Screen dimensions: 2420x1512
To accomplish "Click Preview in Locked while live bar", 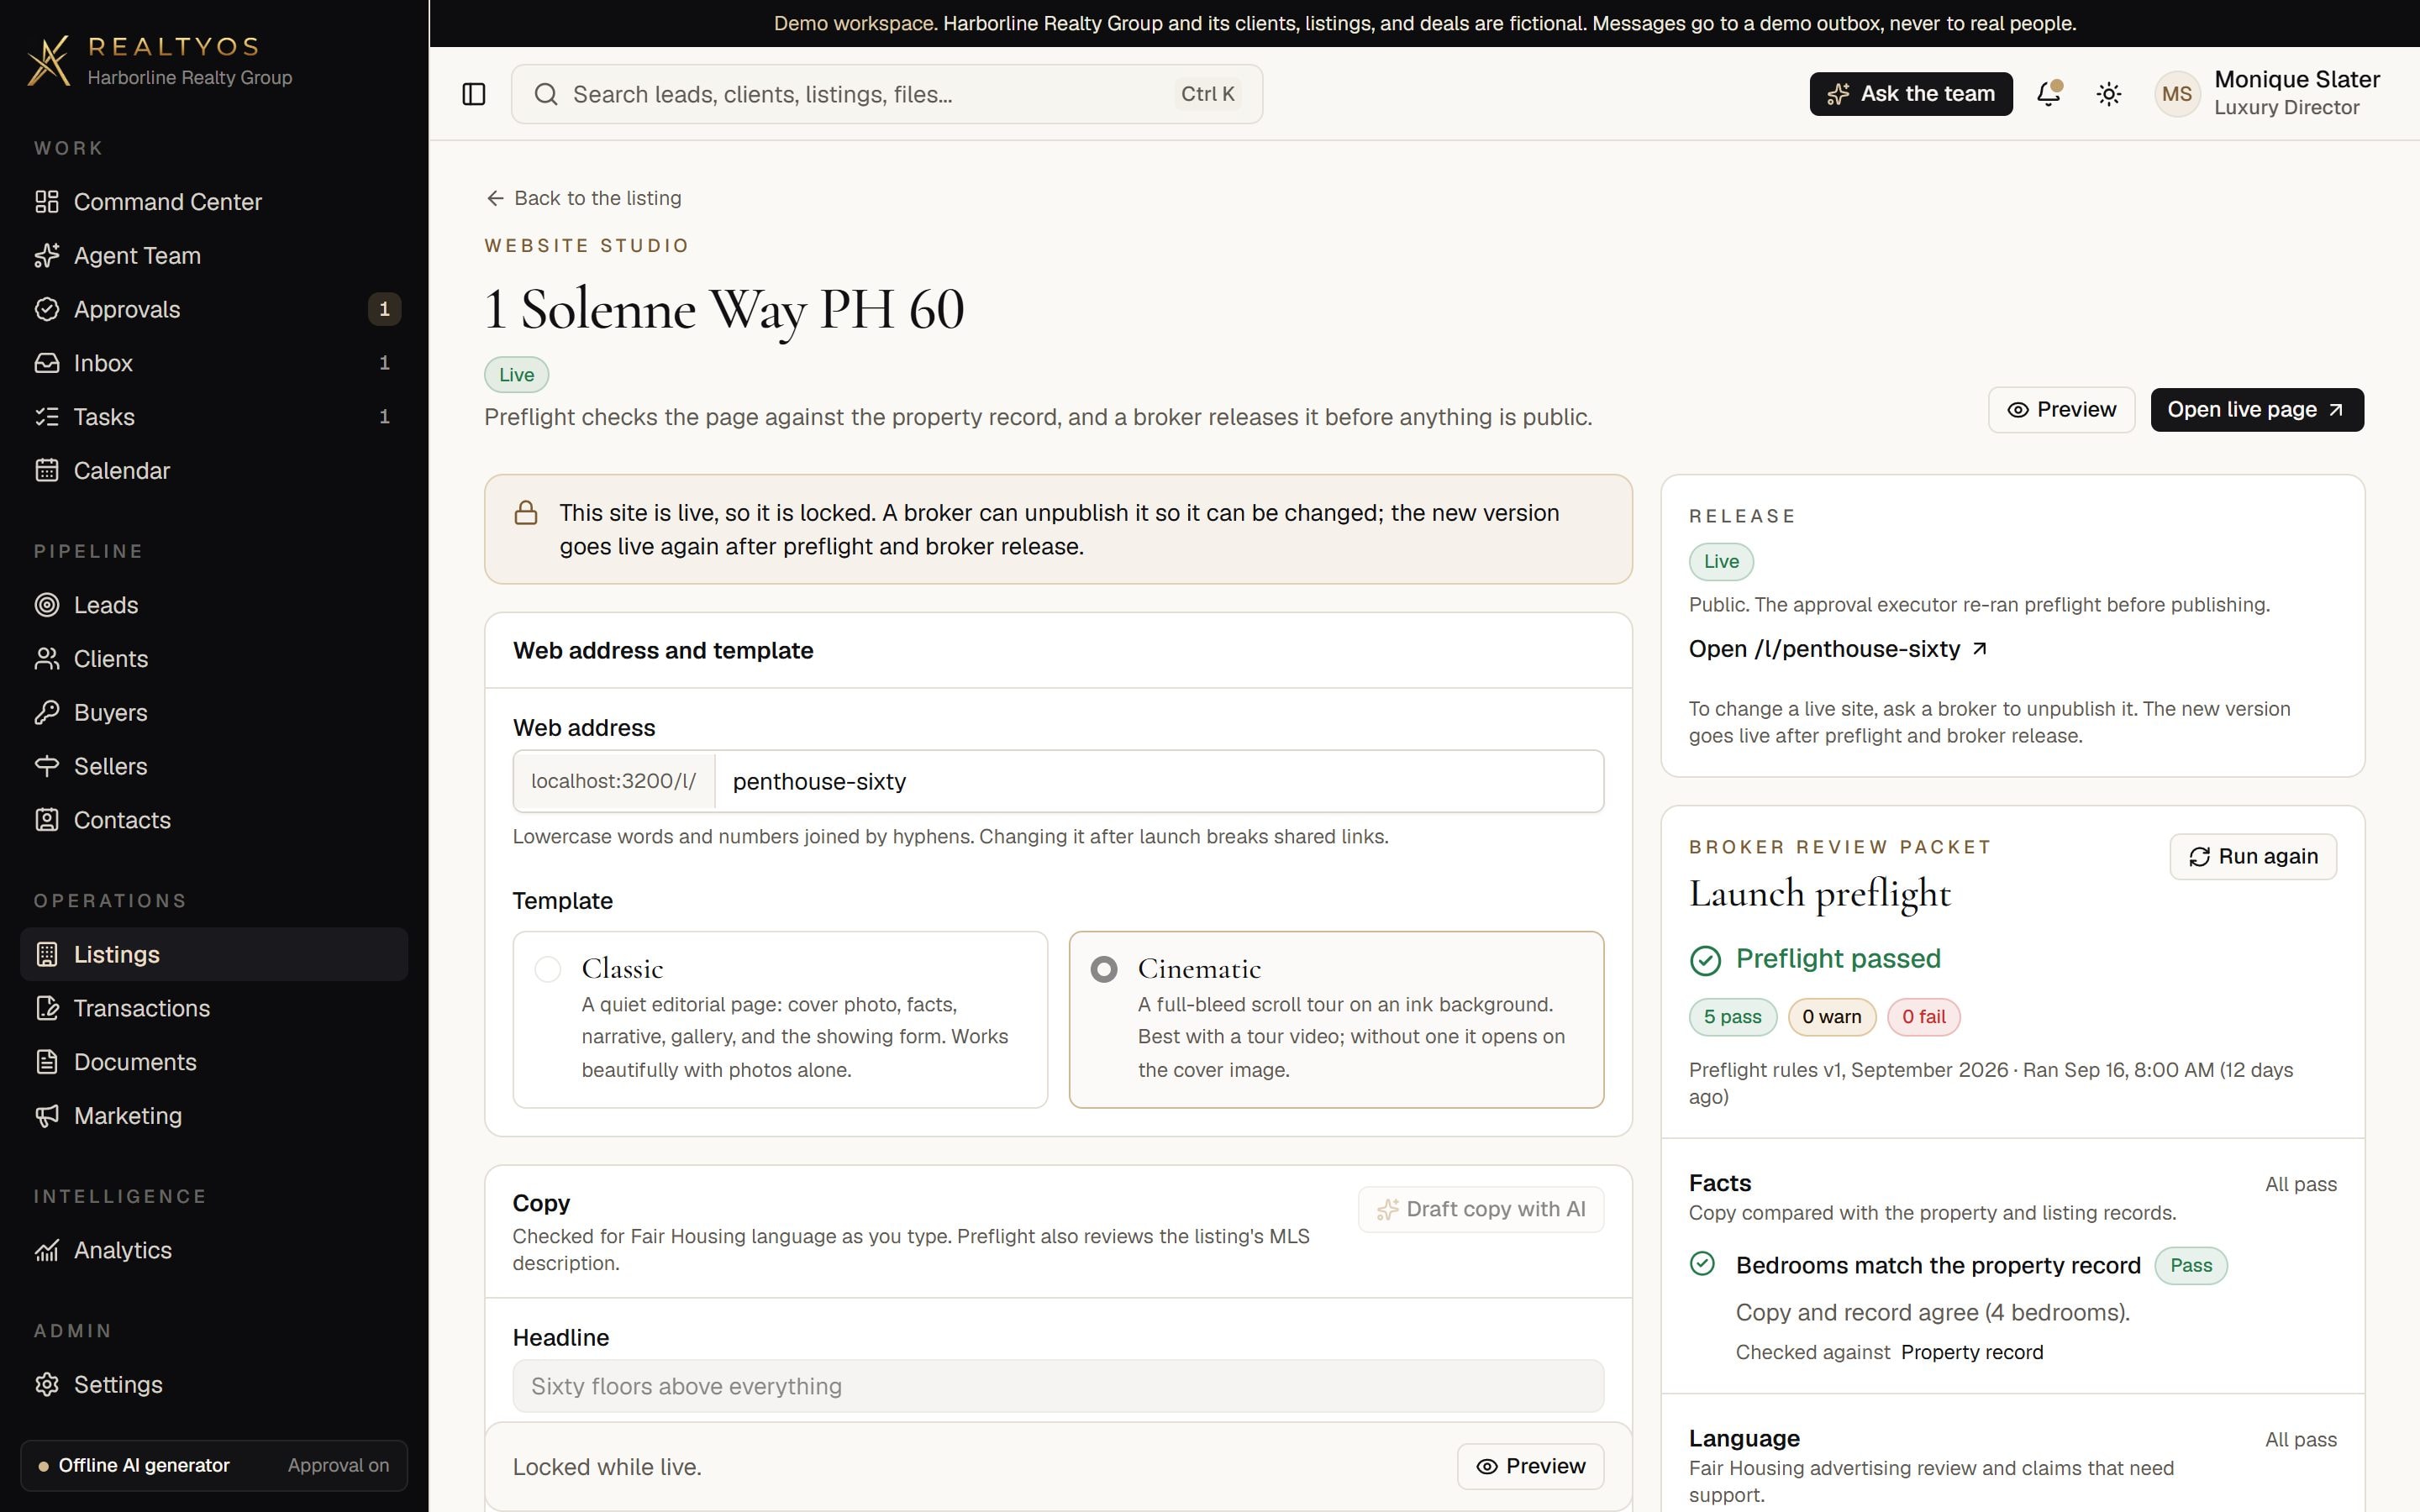I will click(1531, 1466).
